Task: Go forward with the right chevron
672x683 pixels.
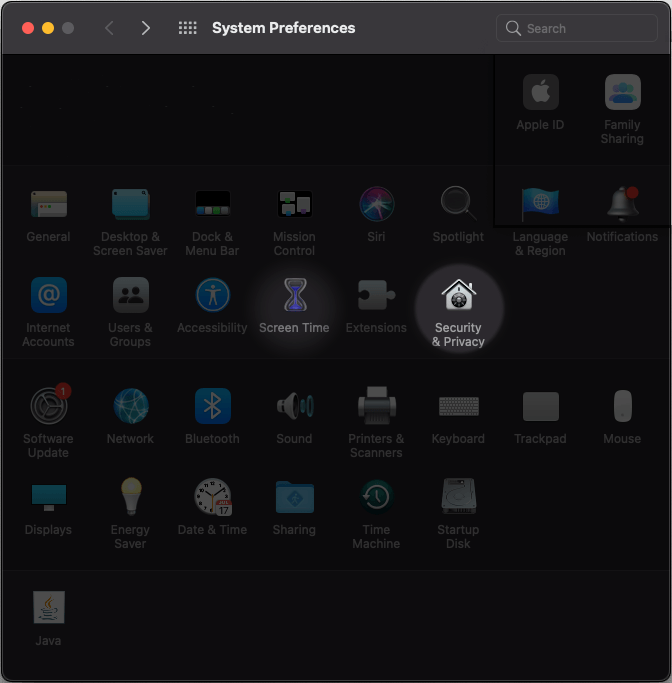Action: (146, 28)
